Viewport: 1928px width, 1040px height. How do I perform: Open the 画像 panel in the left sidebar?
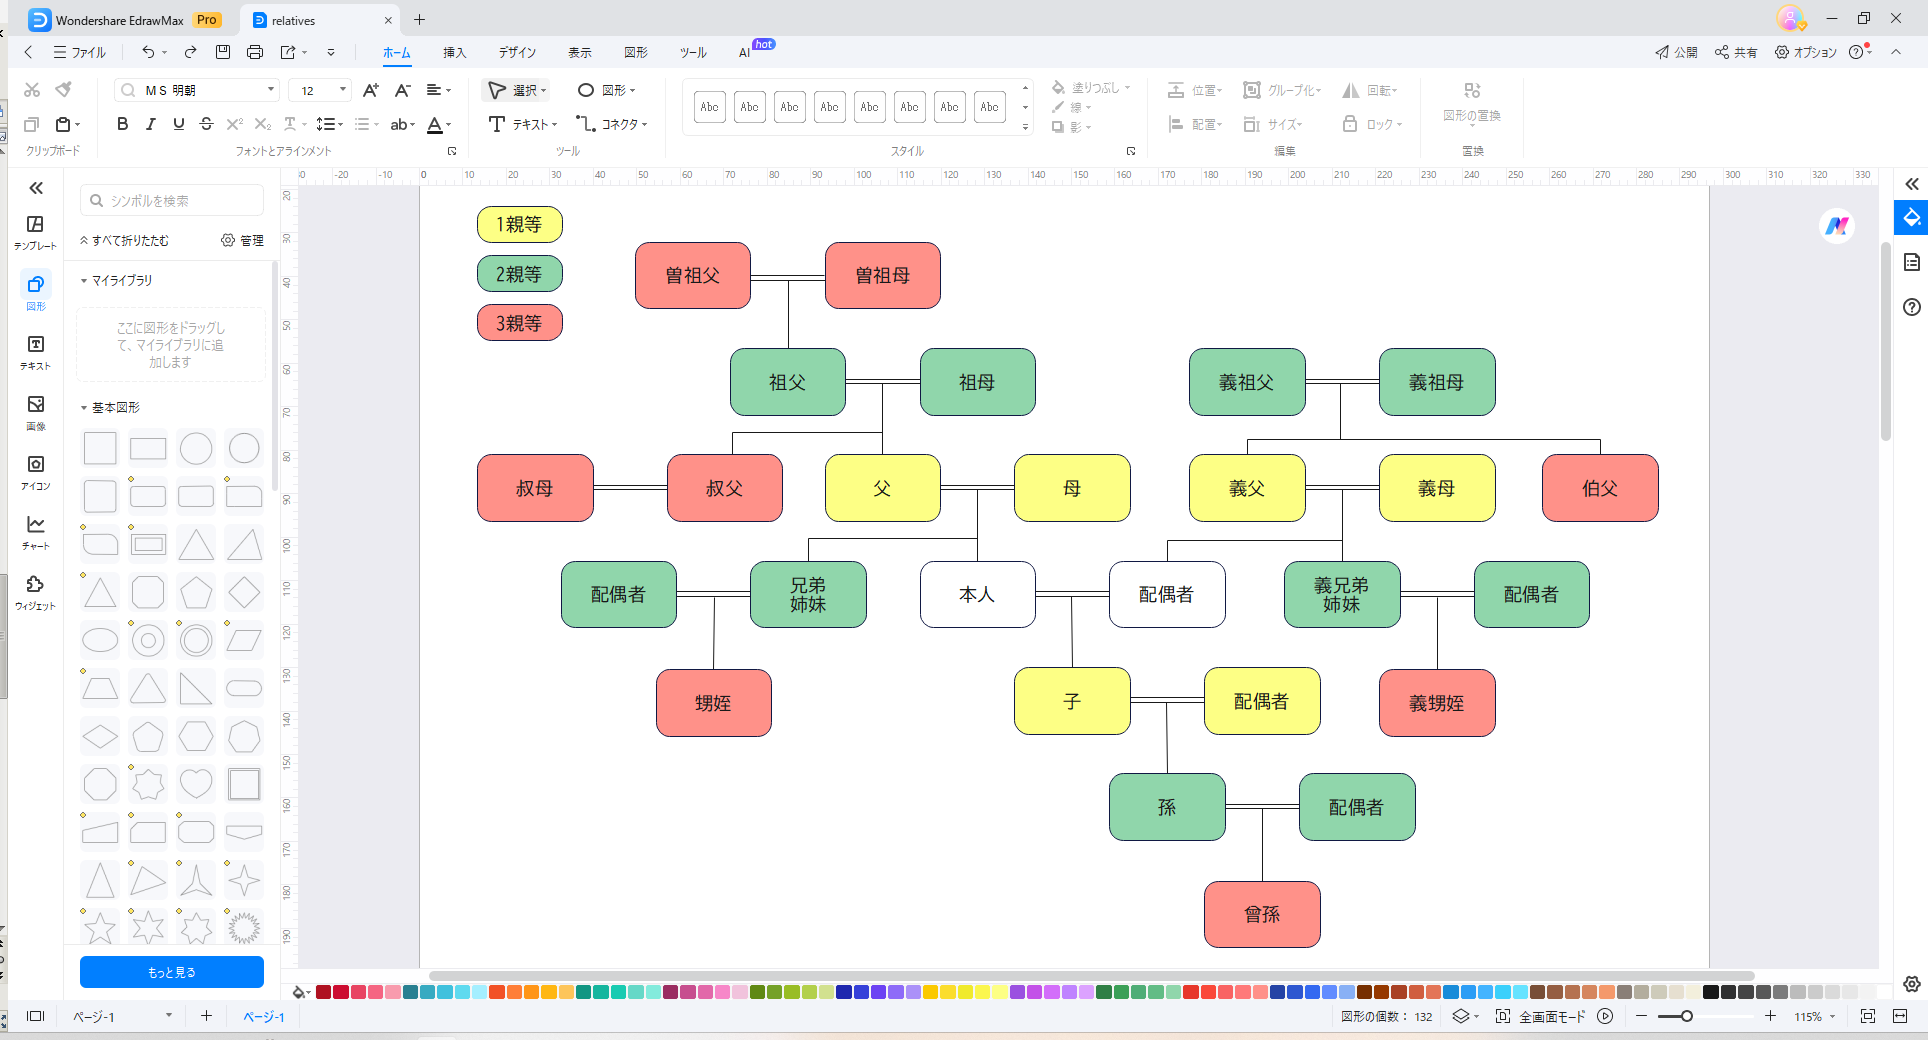point(35,412)
